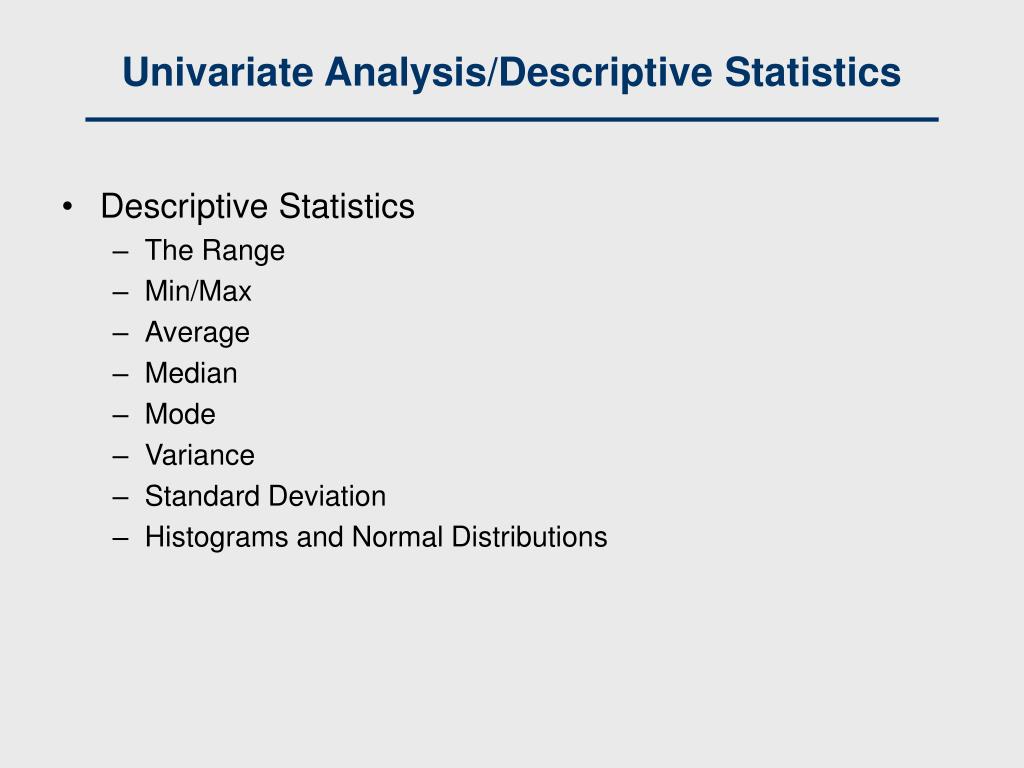Click the dash marker before 'Histograms'
The height and width of the screenshot is (768, 1024).
(120, 539)
